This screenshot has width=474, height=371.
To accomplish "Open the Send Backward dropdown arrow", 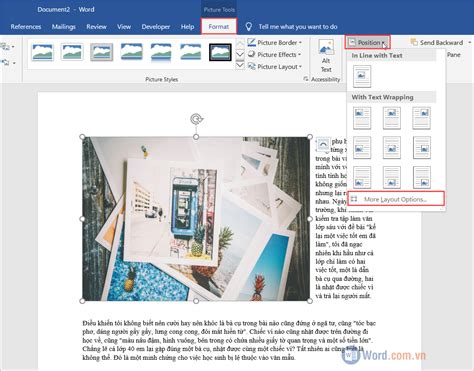I will coord(469,43).
